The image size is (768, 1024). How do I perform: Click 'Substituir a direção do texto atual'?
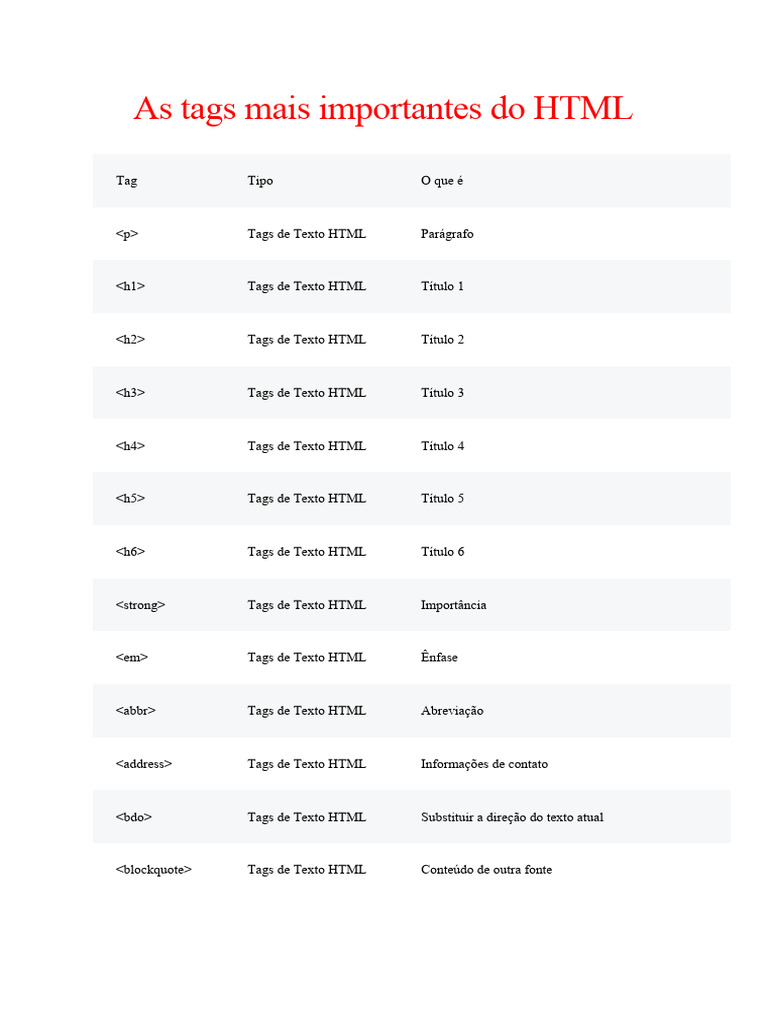tap(512, 817)
